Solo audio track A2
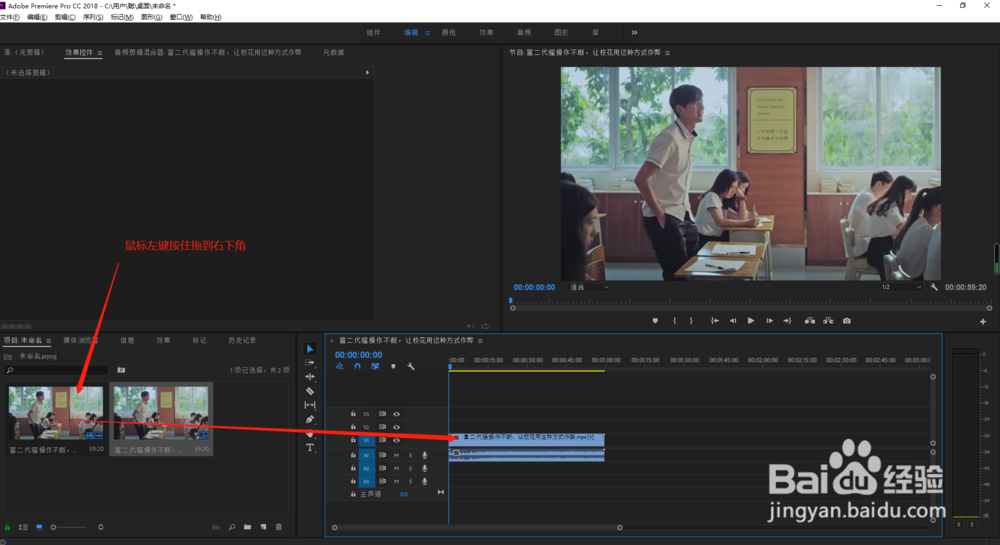 [x=410, y=469]
